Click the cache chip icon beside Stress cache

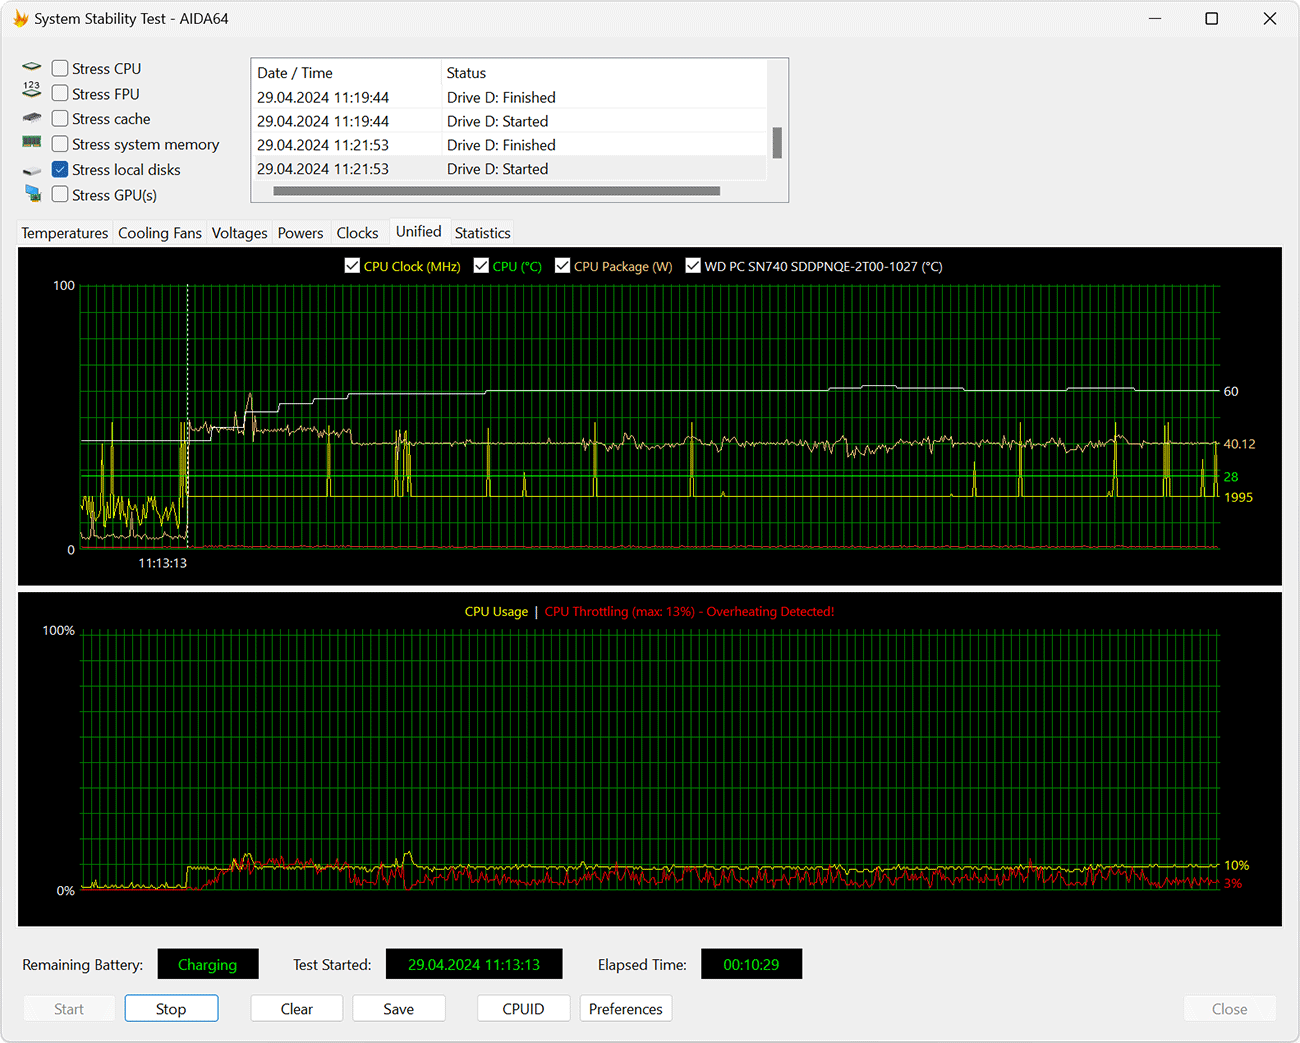click(x=32, y=118)
